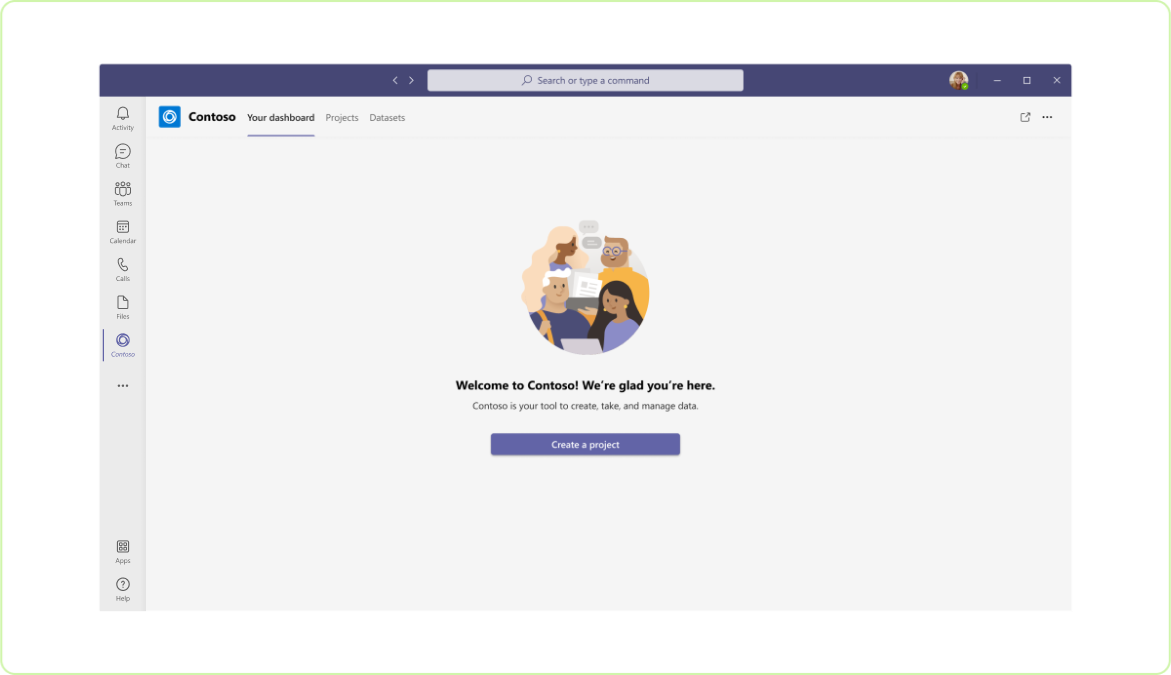The width and height of the screenshot is (1171, 675).
Task: Open Chat in the sidebar
Action: tap(122, 156)
